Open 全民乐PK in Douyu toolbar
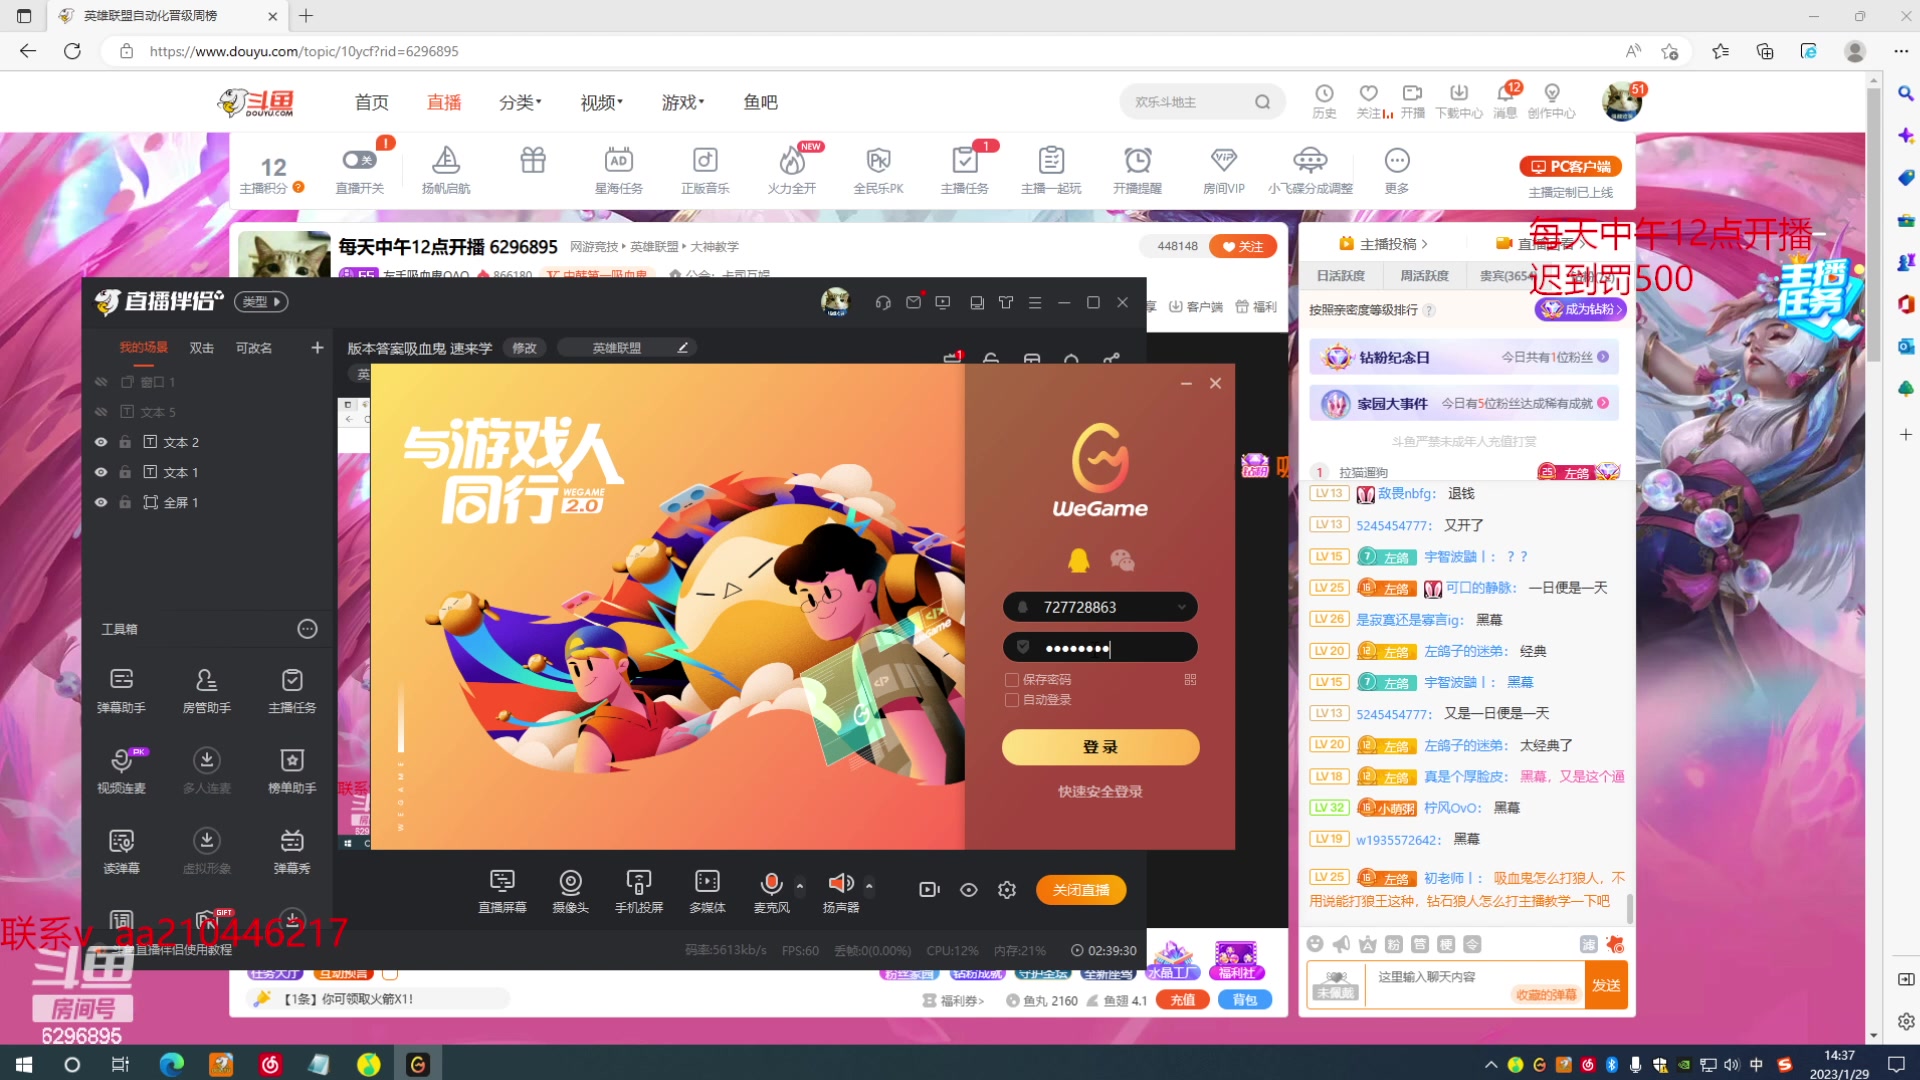The image size is (1920, 1080). click(x=878, y=168)
